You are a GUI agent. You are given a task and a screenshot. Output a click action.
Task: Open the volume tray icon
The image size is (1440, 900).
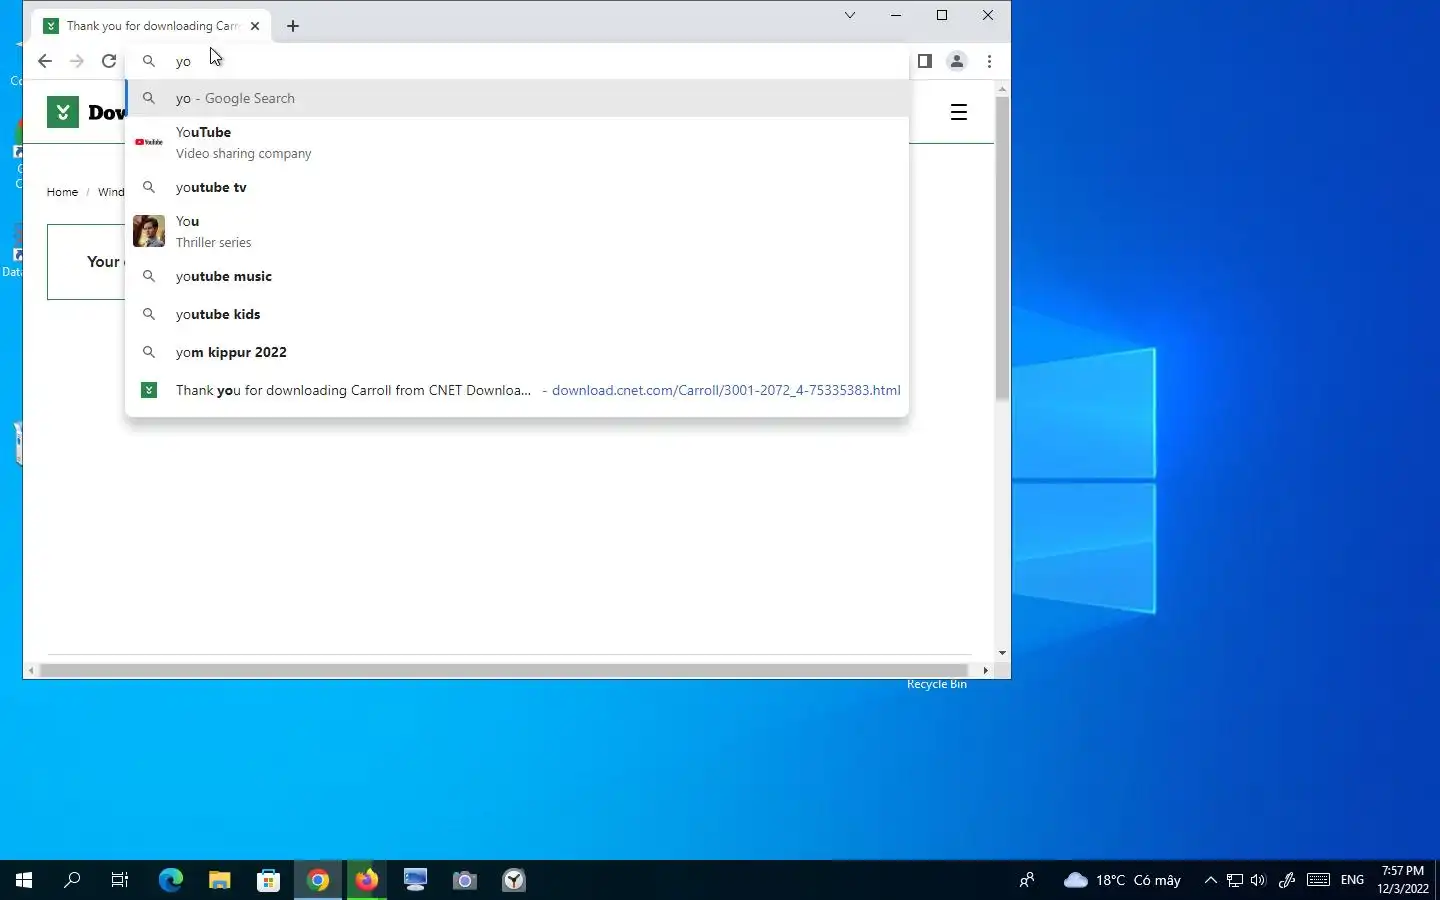pyautogui.click(x=1259, y=880)
